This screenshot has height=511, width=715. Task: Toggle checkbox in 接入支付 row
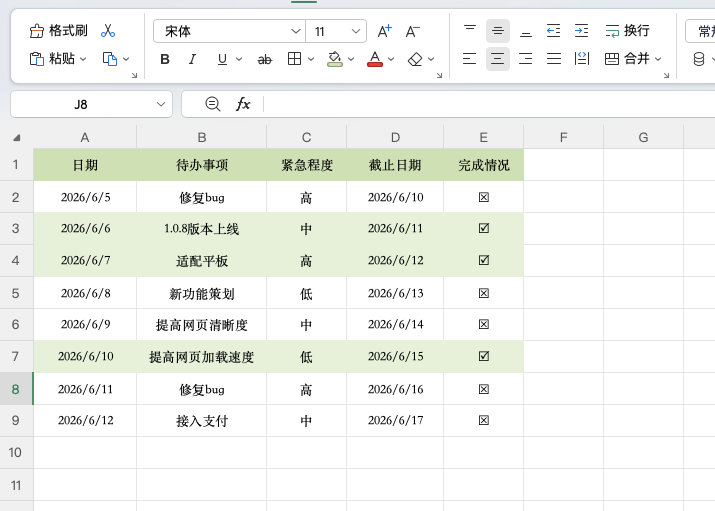(x=484, y=420)
